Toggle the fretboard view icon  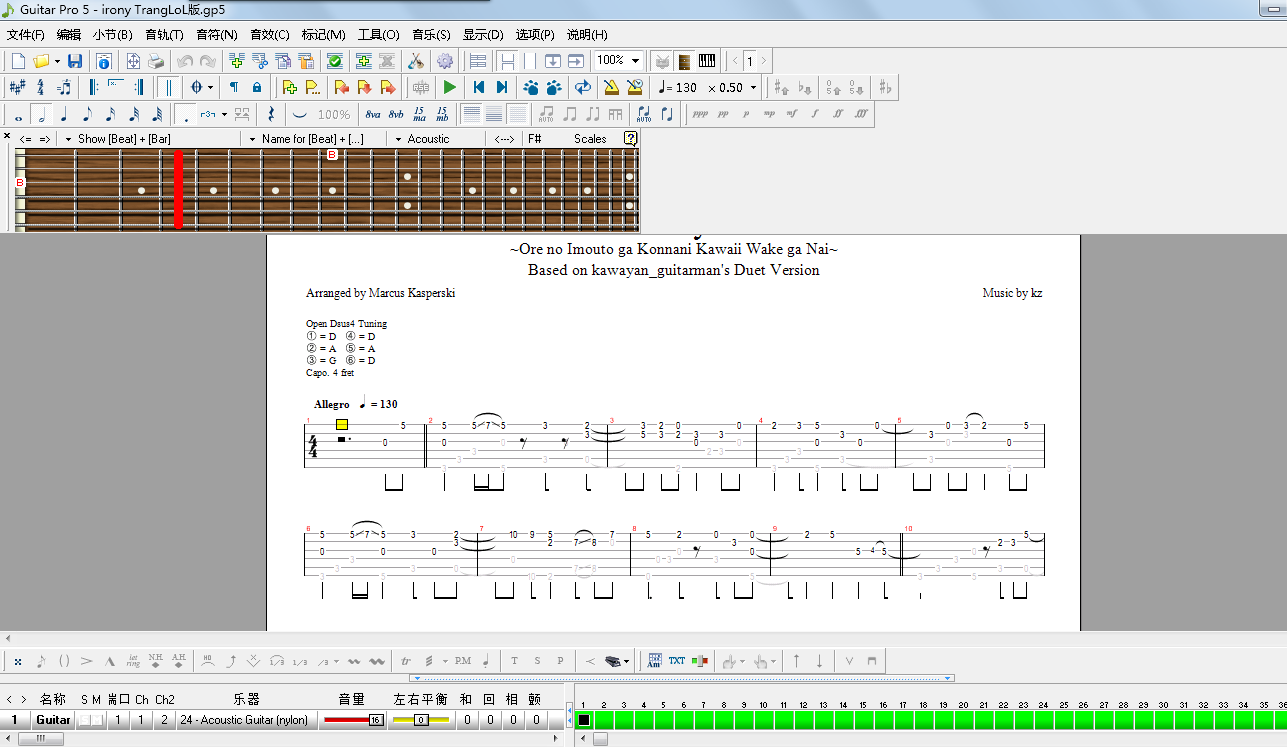pyautogui.click(x=684, y=61)
